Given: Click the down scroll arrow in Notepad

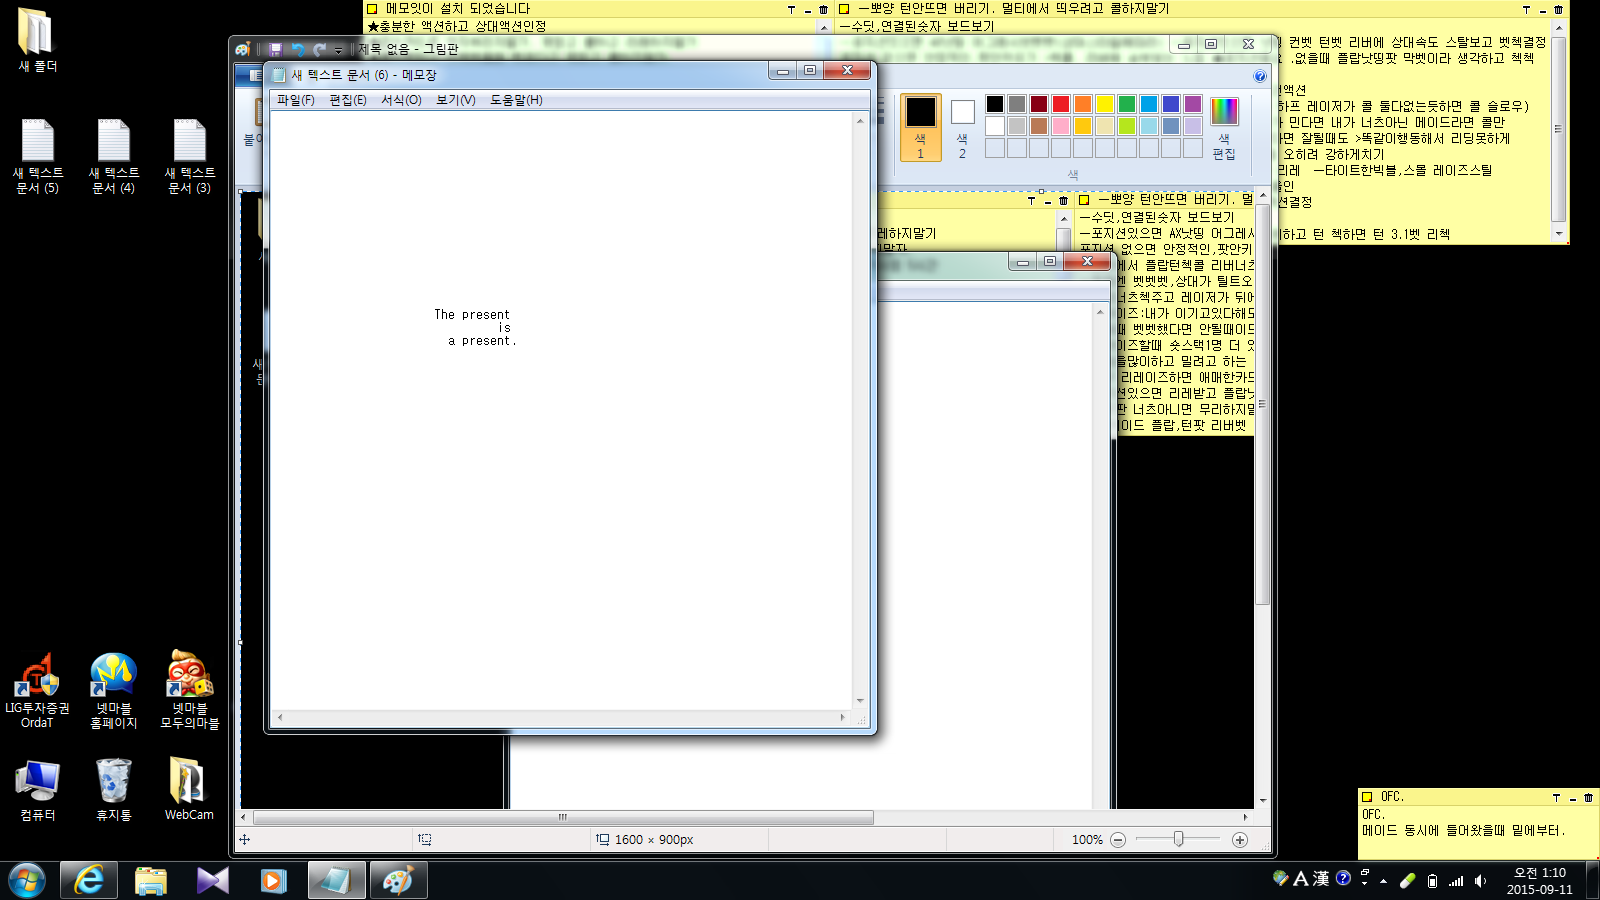Looking at the screenshot, I should (860, 701).
